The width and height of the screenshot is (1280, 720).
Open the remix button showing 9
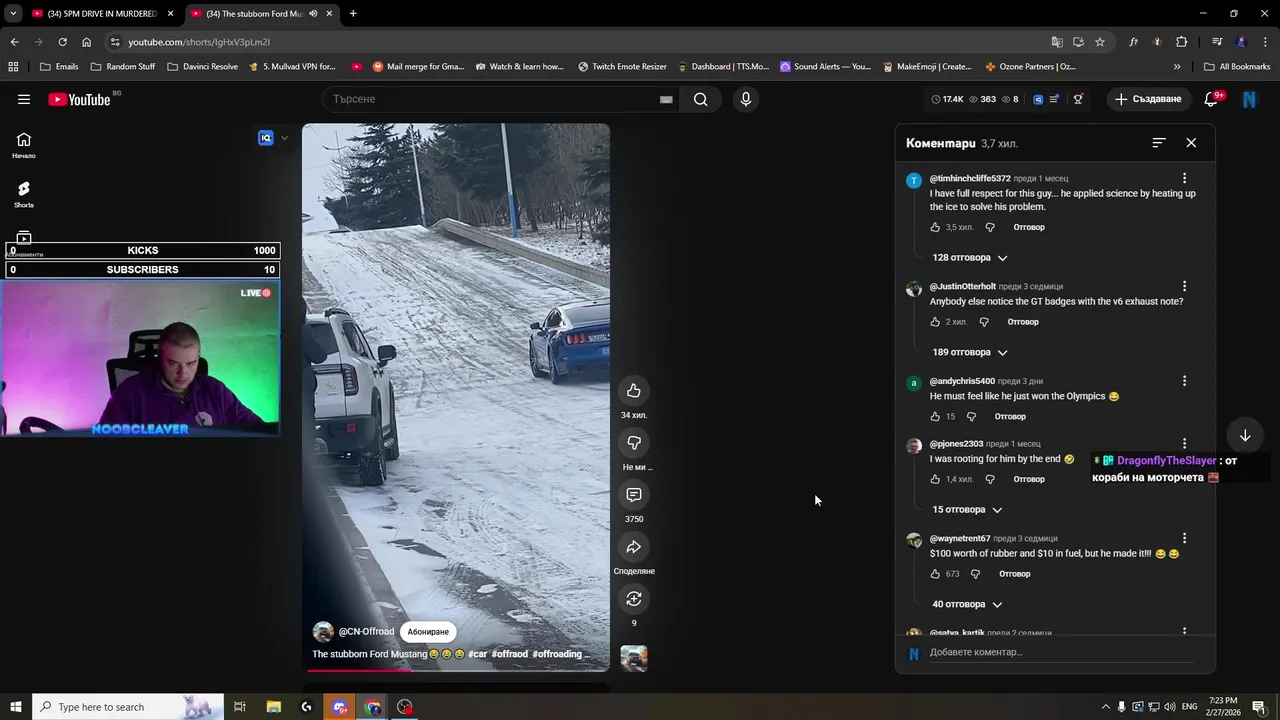[x=633, y=598]
